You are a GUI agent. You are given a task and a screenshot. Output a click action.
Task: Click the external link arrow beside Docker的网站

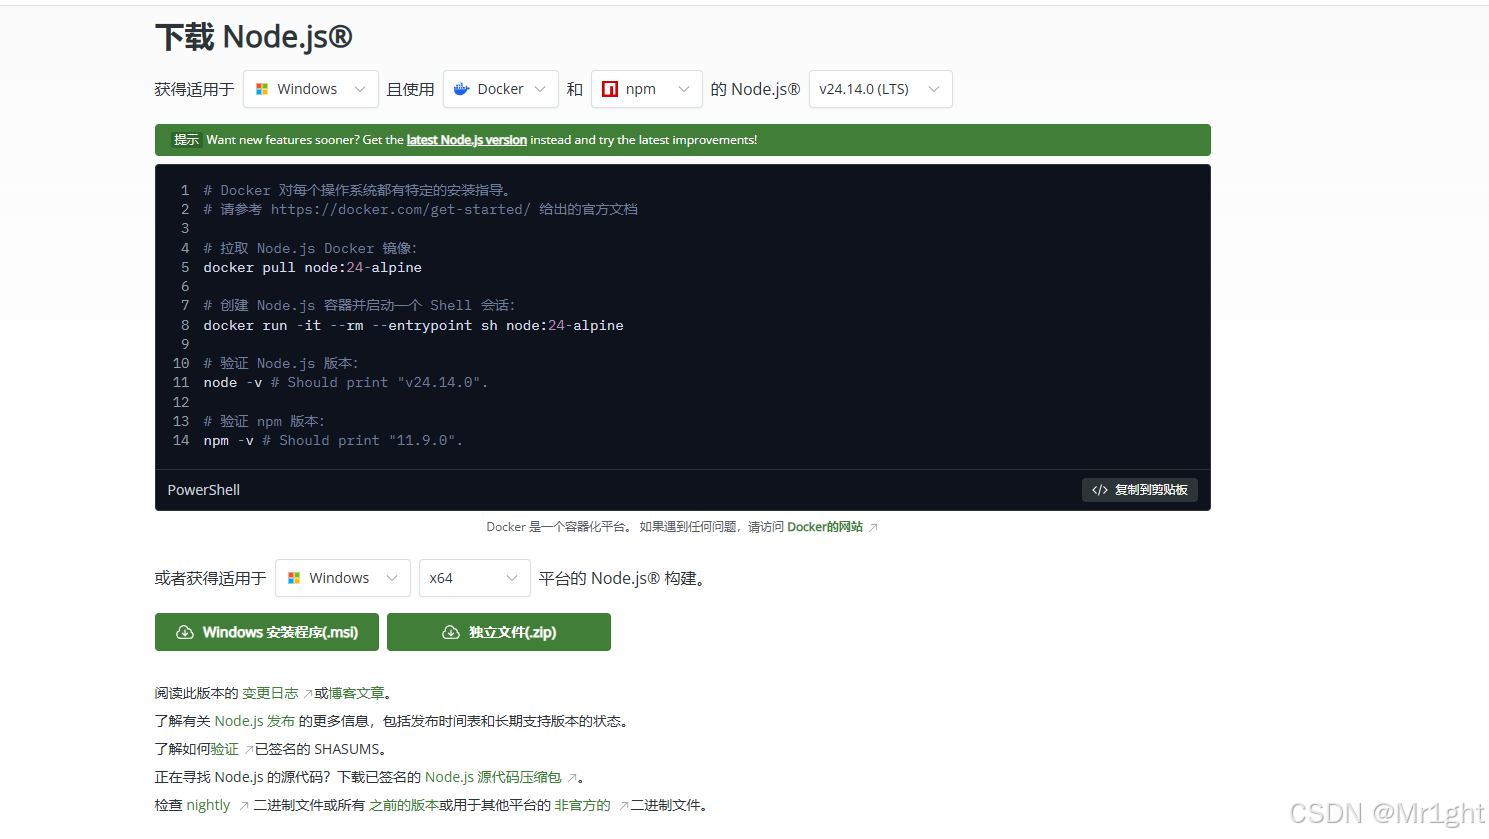point(873,526)
